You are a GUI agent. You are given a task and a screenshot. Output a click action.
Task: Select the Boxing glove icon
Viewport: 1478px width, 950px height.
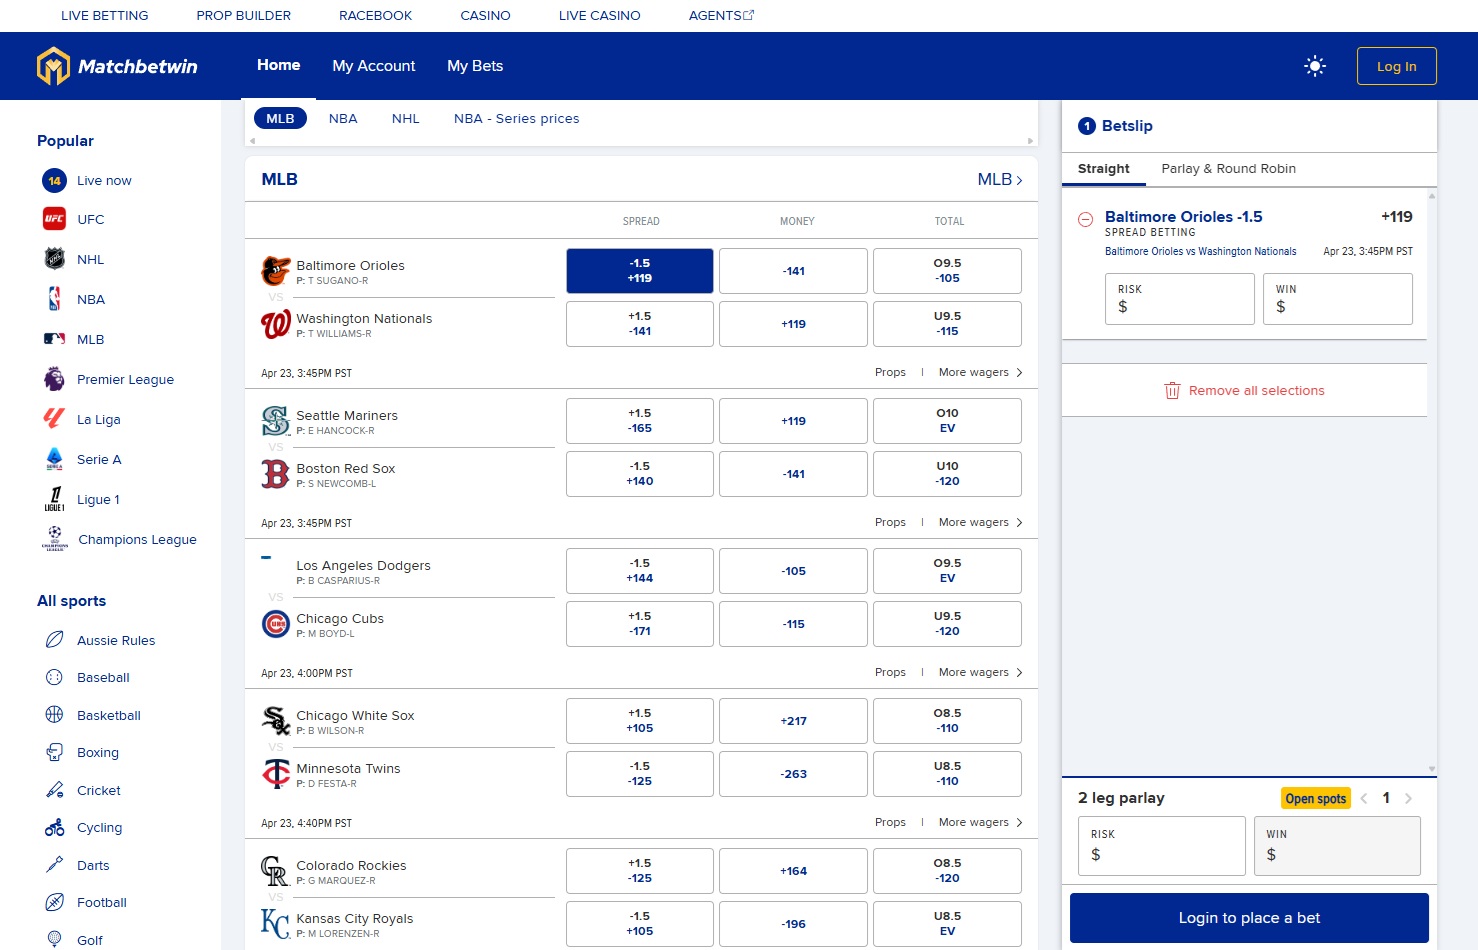54,752
